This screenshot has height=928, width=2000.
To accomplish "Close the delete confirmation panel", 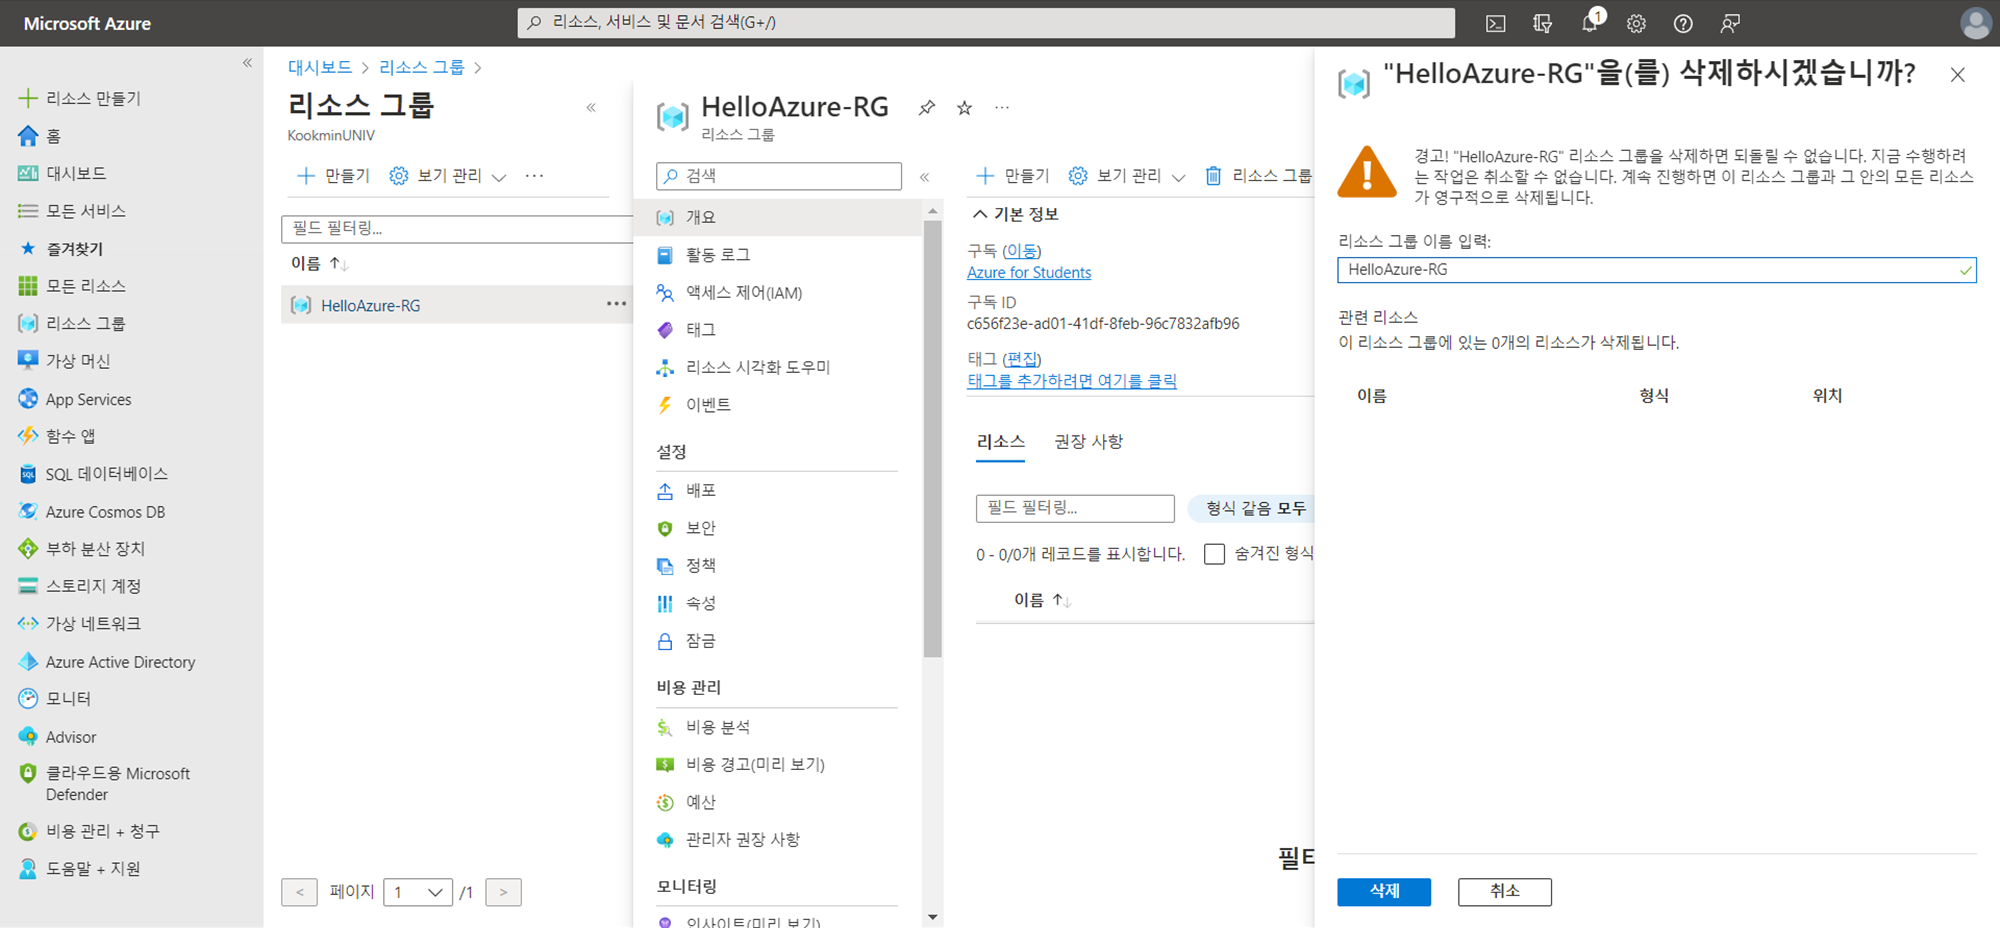I will 1957,75.
